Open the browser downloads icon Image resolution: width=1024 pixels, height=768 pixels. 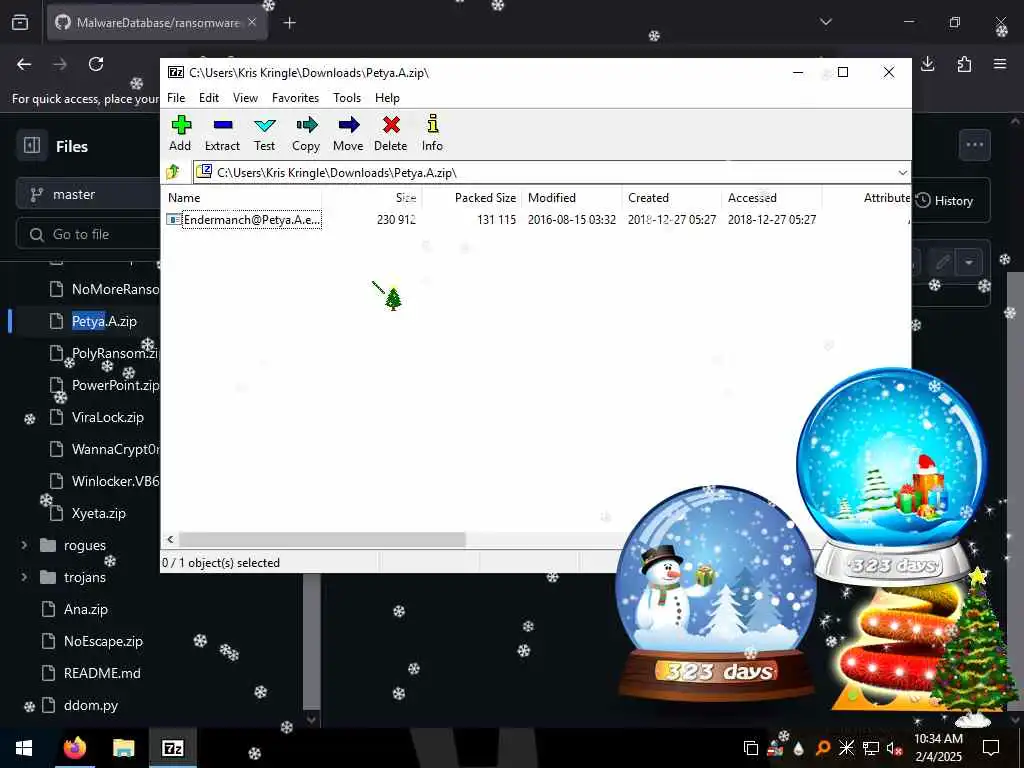pyautogui.click(x=927, y=64)
